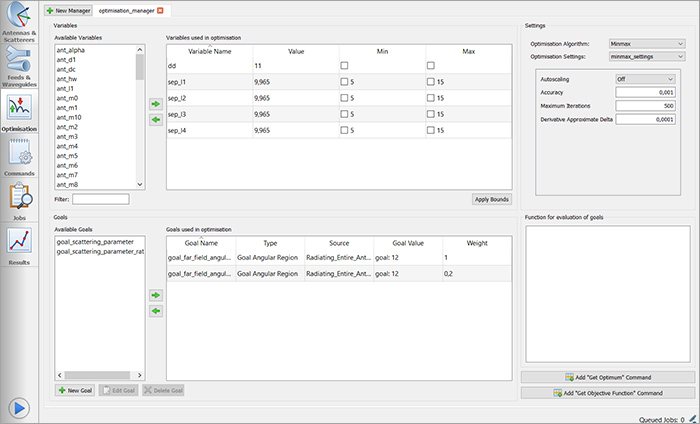Toggle Min checkbox for variable dd

click(x=345, y=64)
